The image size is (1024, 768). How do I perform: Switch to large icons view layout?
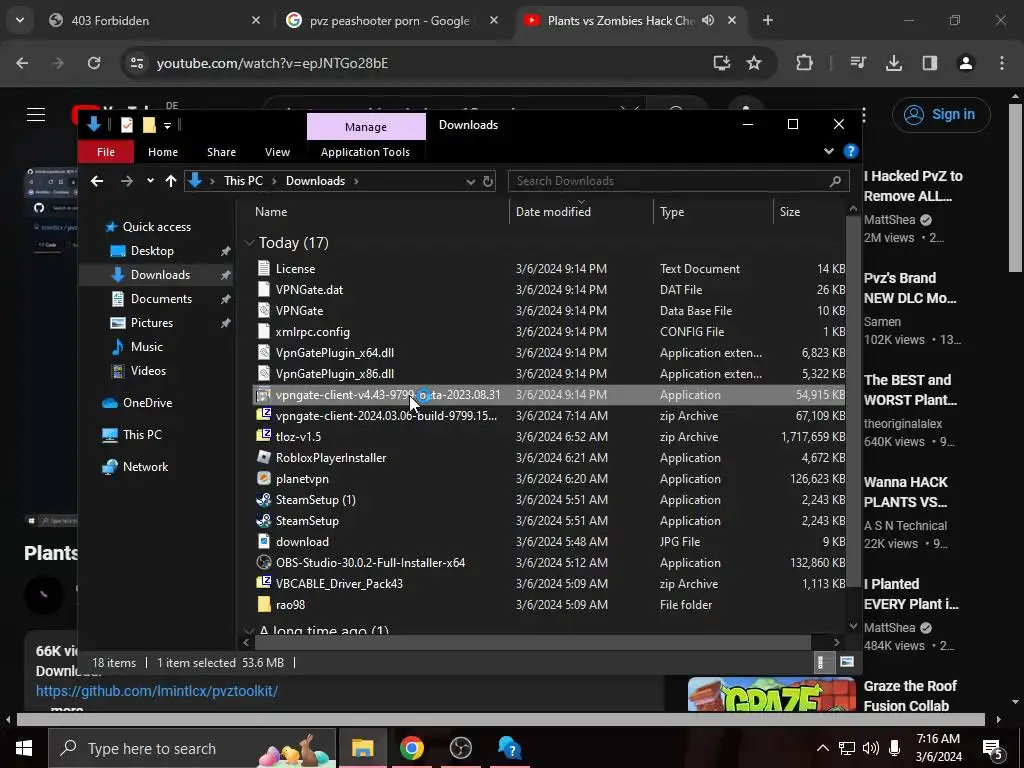tap(846, 662)
